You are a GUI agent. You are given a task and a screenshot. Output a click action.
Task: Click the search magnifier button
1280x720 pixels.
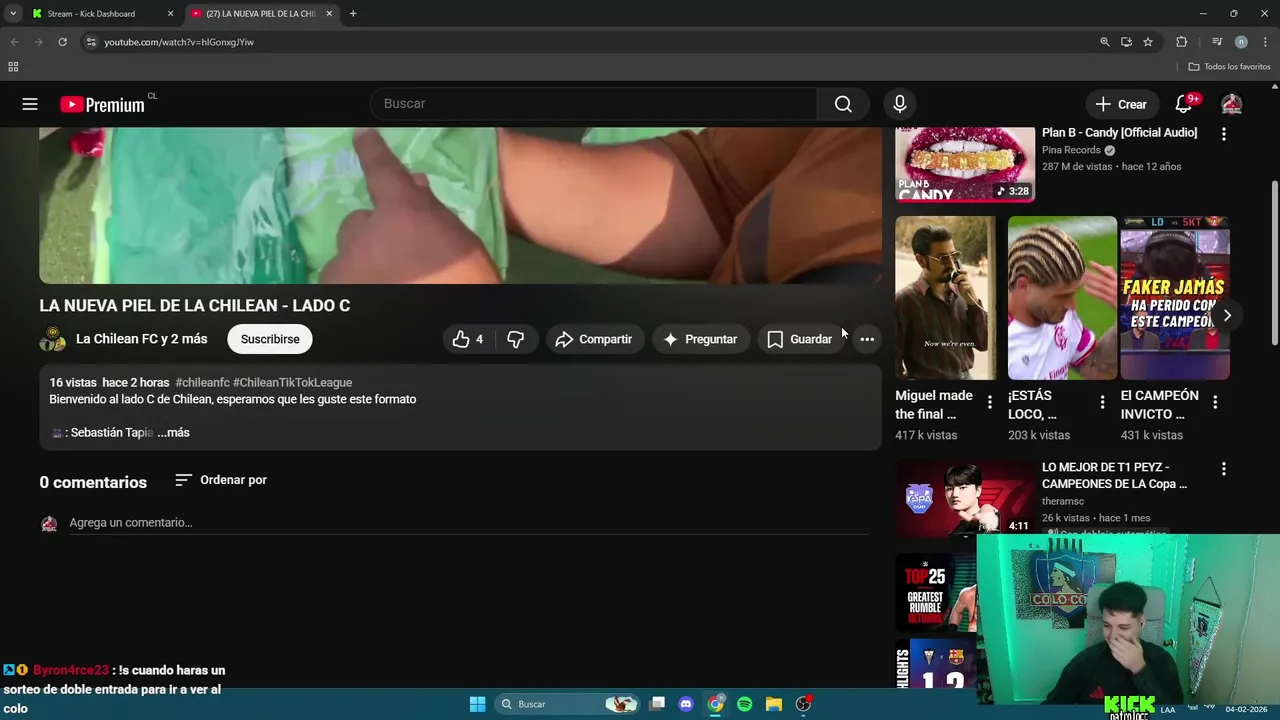click(x=843, y=104)
